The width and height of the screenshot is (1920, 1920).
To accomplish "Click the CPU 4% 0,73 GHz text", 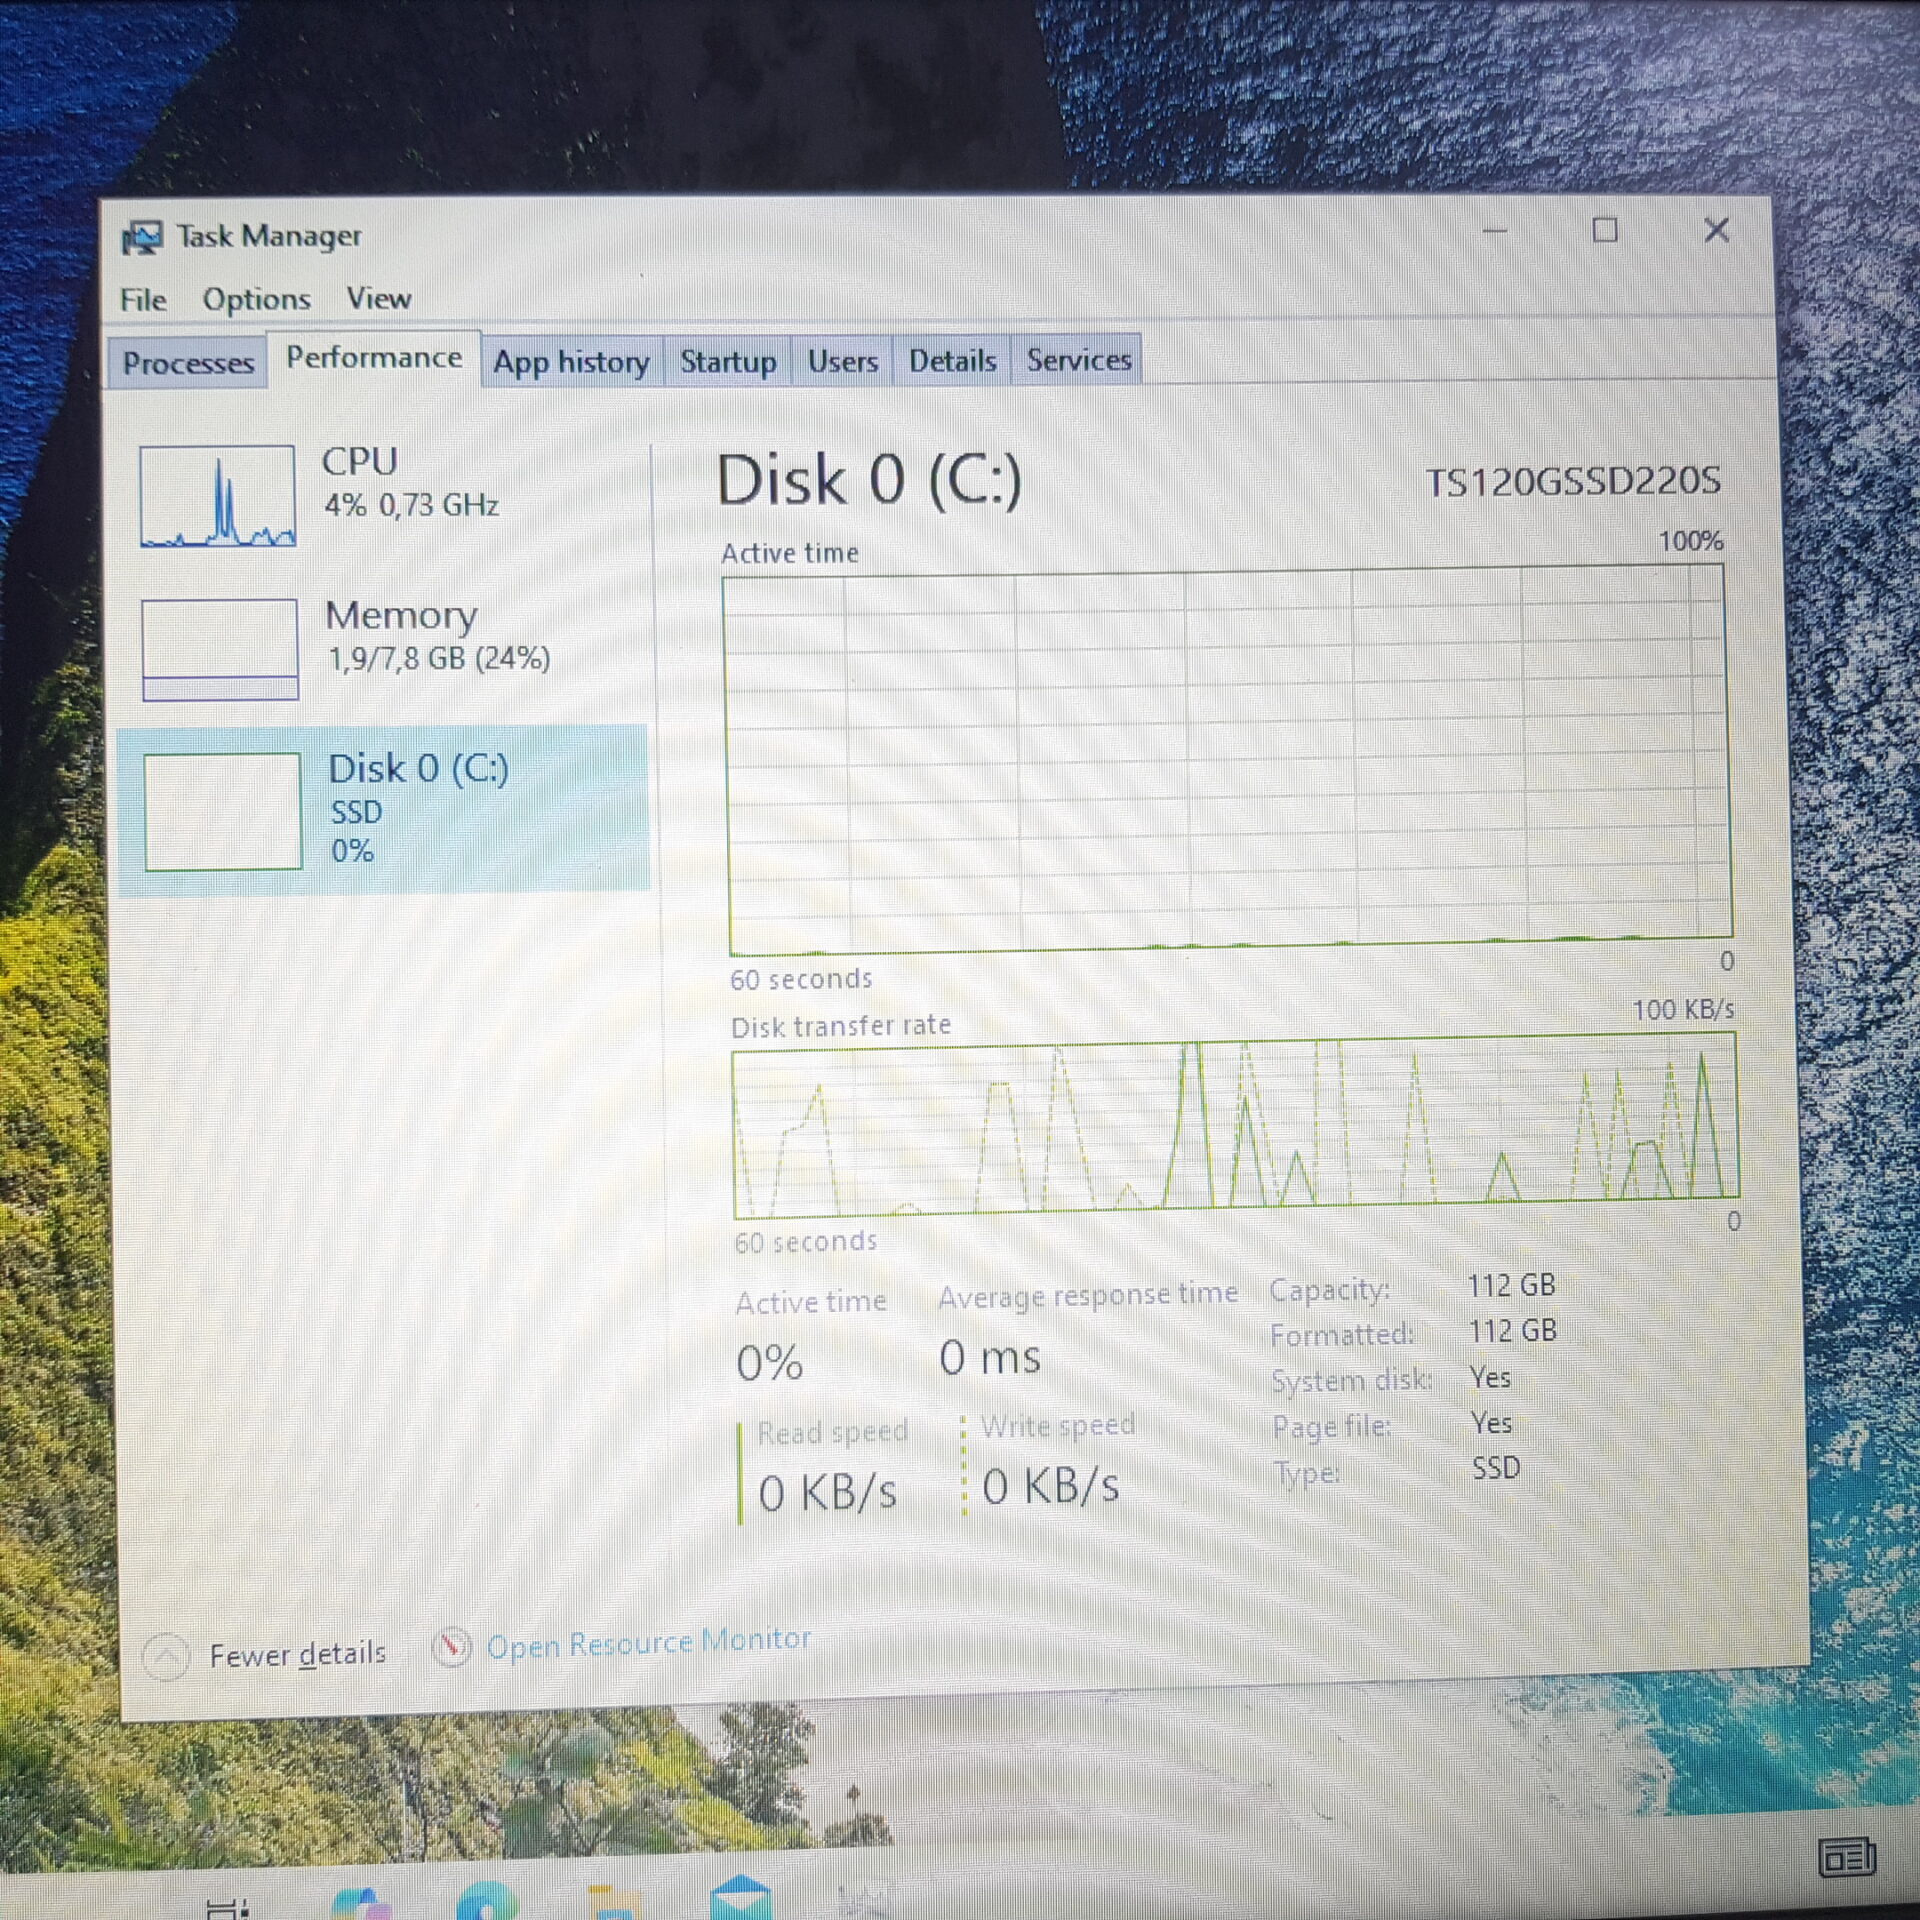I will (411, 504).
